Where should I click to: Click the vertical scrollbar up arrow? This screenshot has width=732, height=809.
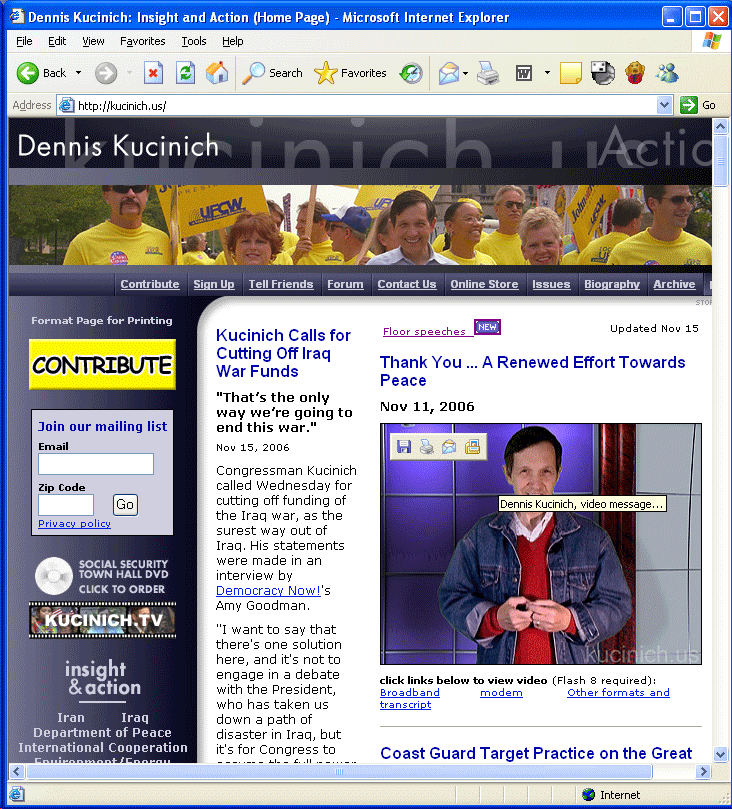pyautogui.click(x=720, y=125)
